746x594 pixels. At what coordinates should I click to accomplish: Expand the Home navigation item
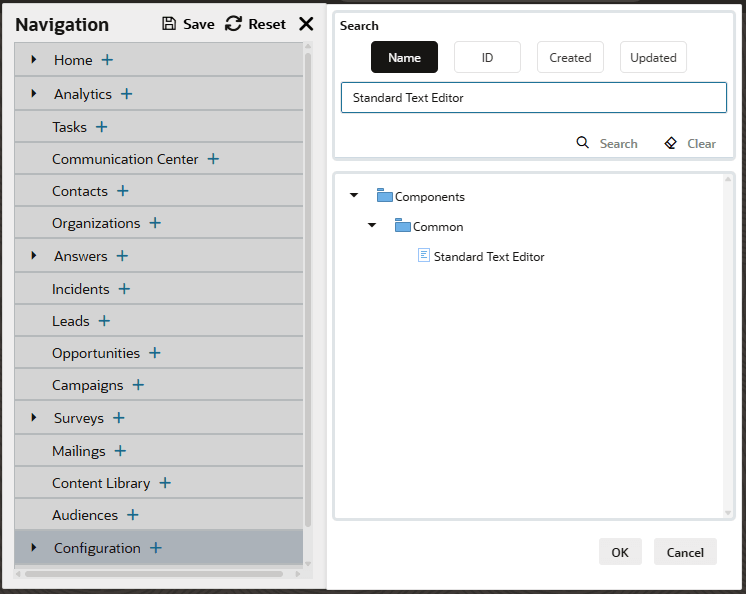click(x=34, y=59)
